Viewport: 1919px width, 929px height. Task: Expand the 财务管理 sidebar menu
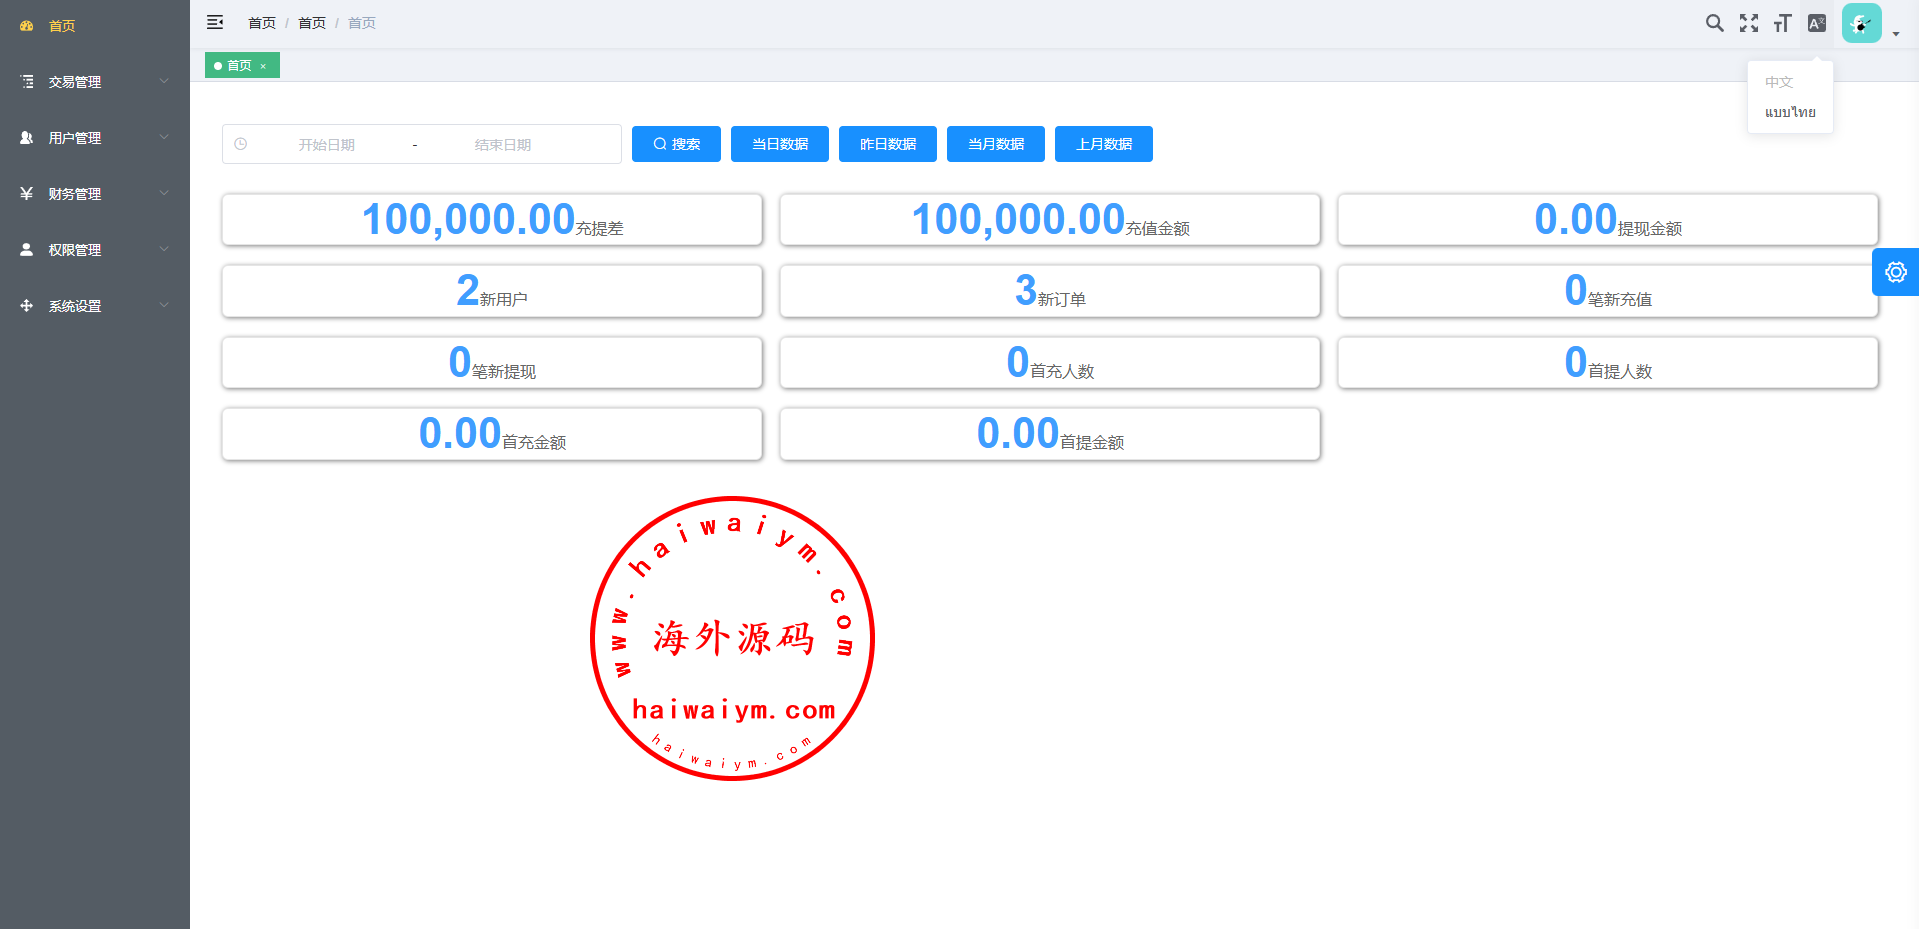[94, 194]
